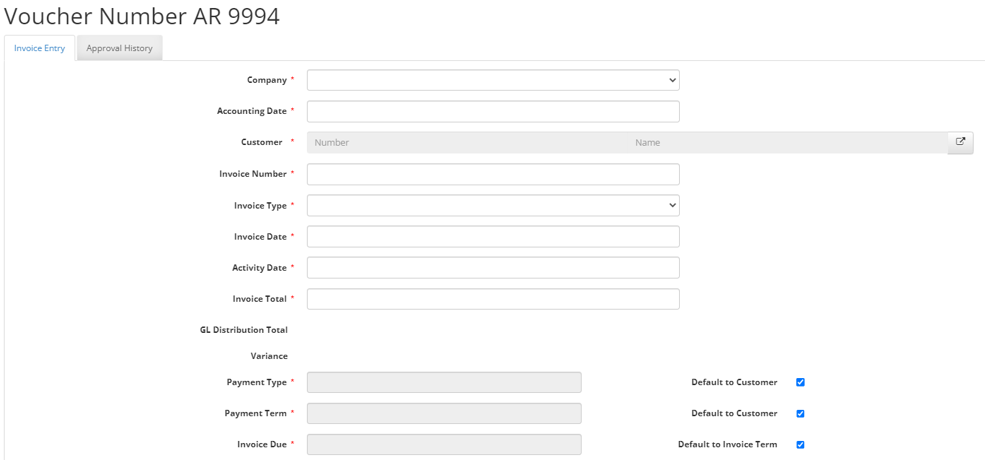This screenshot has height=460, width=985.
Task: Expand the Company dropdown
Action: (493, 80)
